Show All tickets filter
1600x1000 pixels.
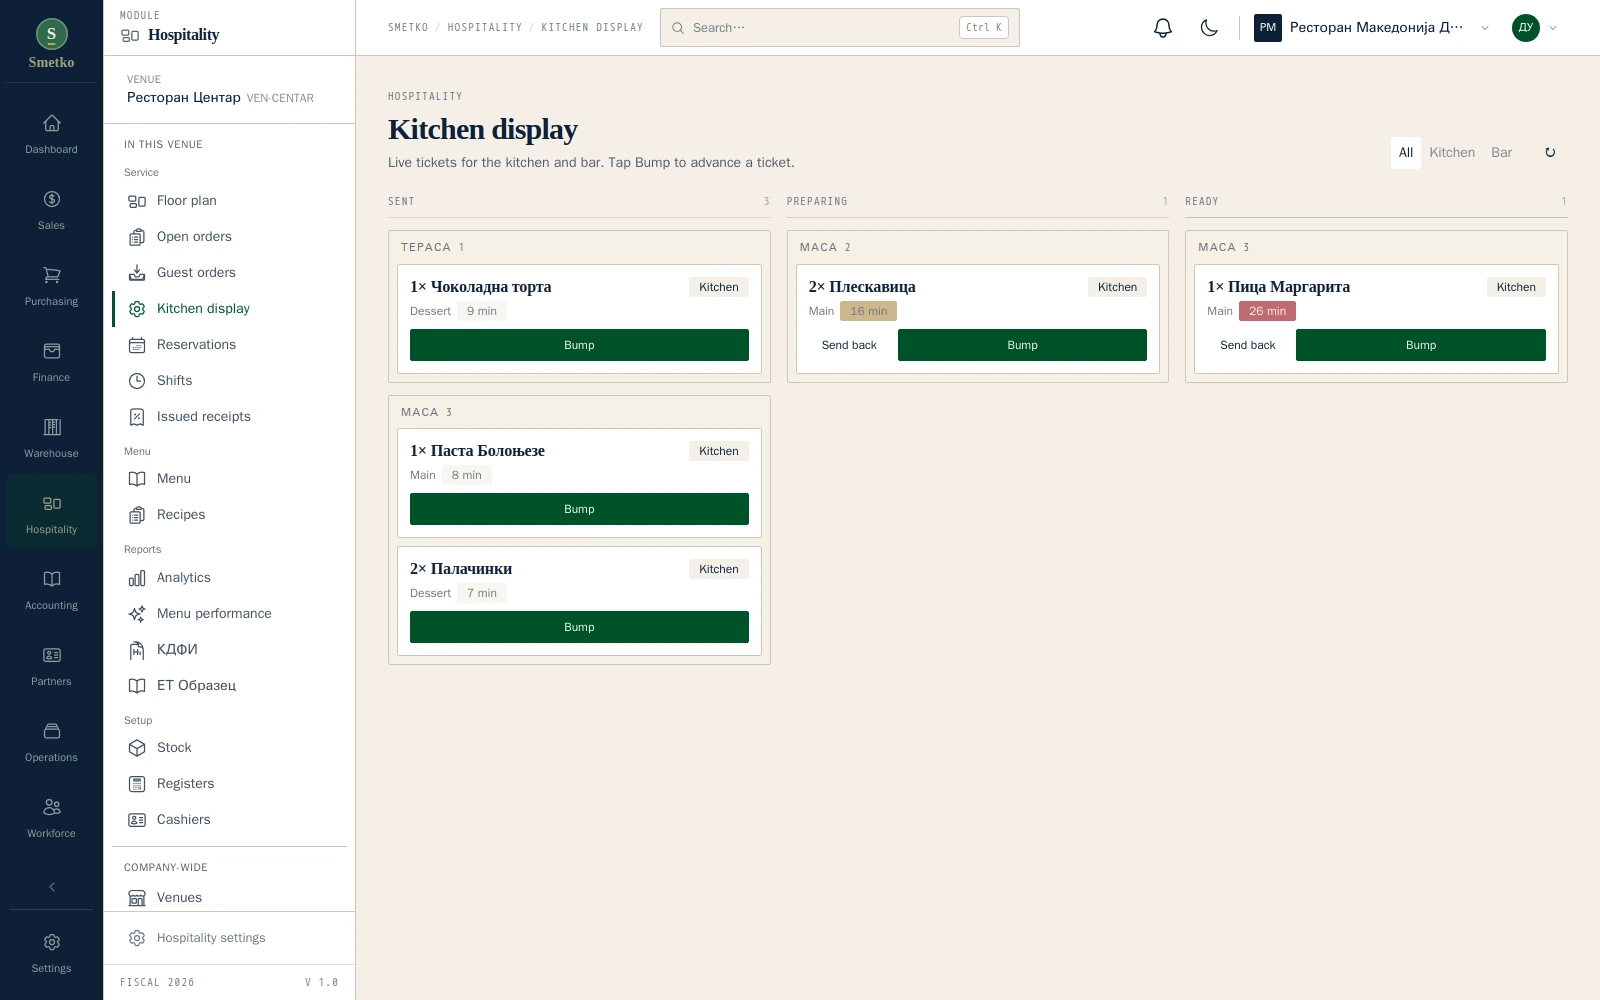[1406, 153]
